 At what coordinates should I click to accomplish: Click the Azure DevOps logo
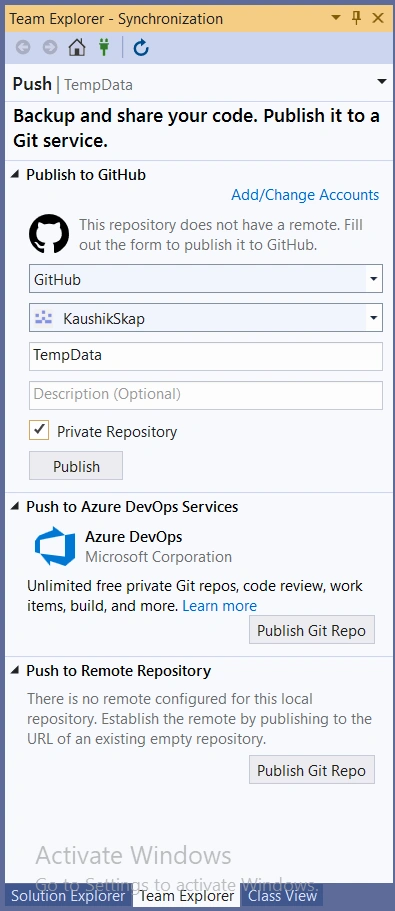[55, 546]
